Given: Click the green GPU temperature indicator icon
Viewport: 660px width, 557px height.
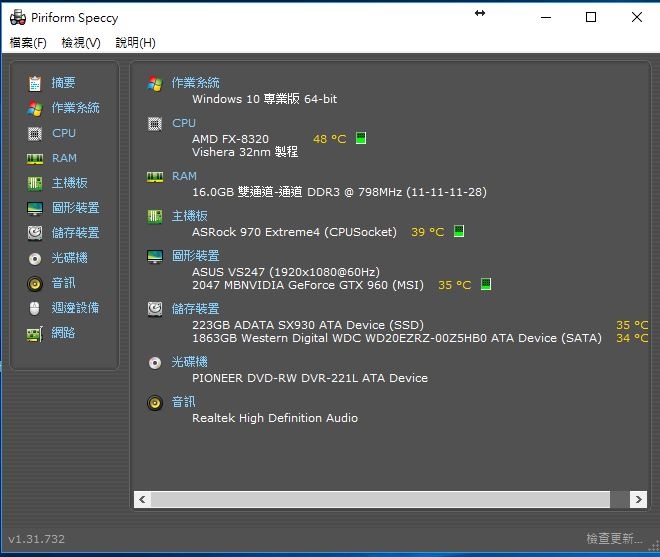Looking at the screenshot, I should [486, 284].
